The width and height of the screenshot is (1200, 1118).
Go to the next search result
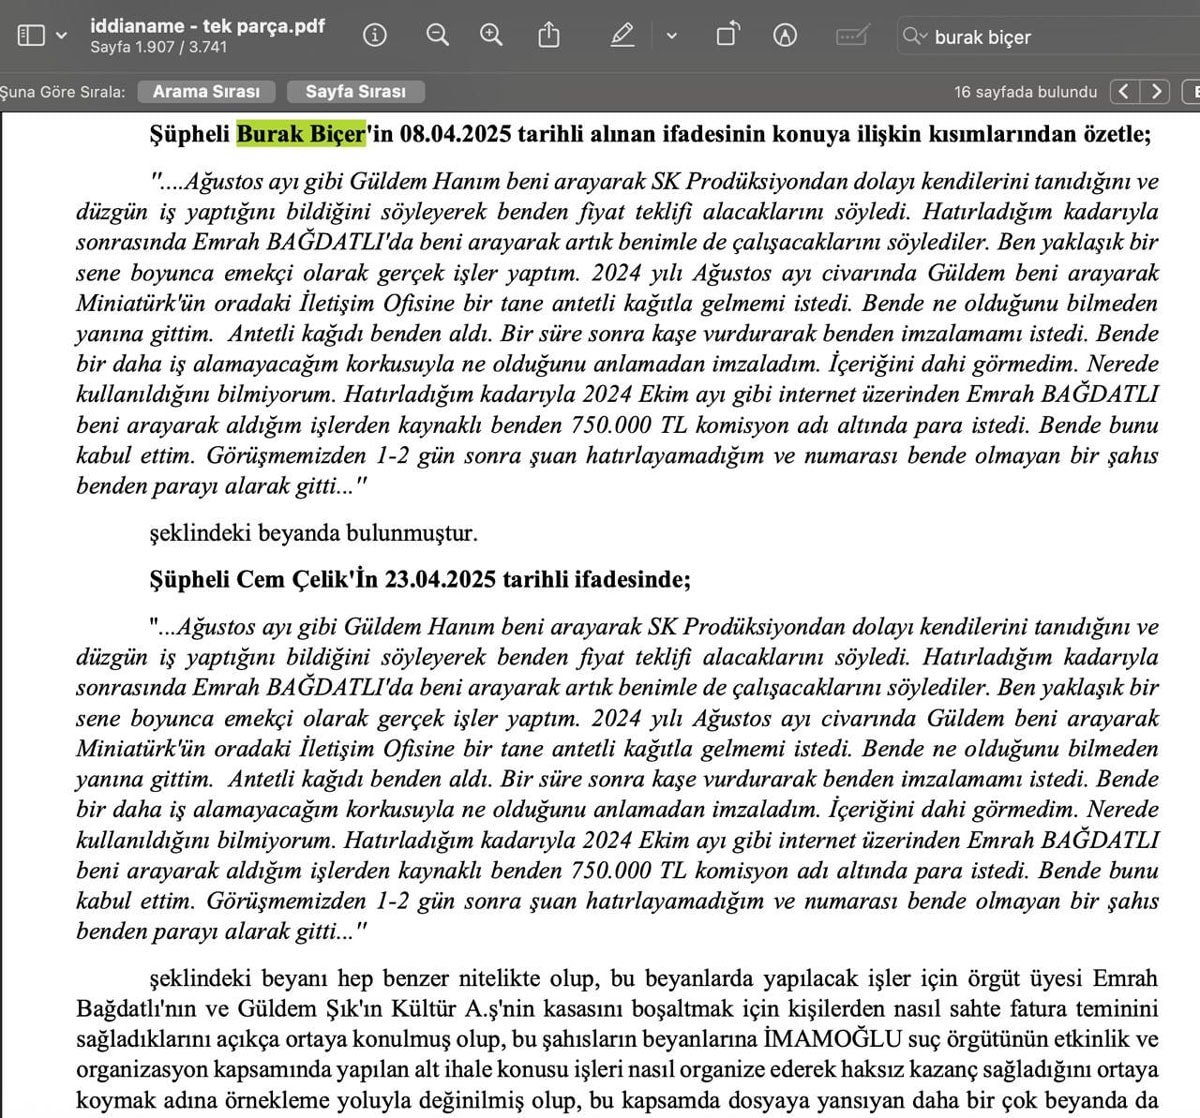point(1156,92)
